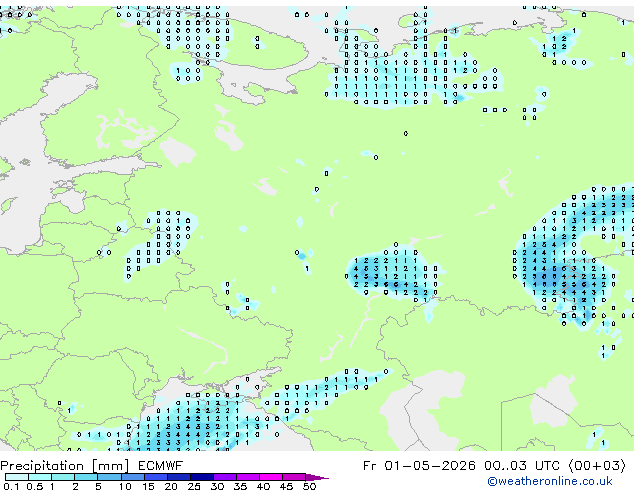Click the legend label '50'
Screen dimensions: 634x490
(309, 486)
